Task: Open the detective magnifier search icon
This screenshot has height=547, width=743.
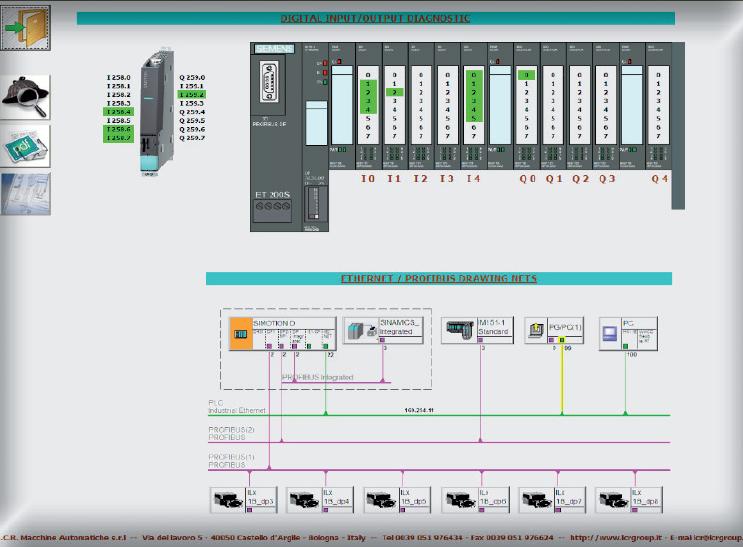Action: 25,98
